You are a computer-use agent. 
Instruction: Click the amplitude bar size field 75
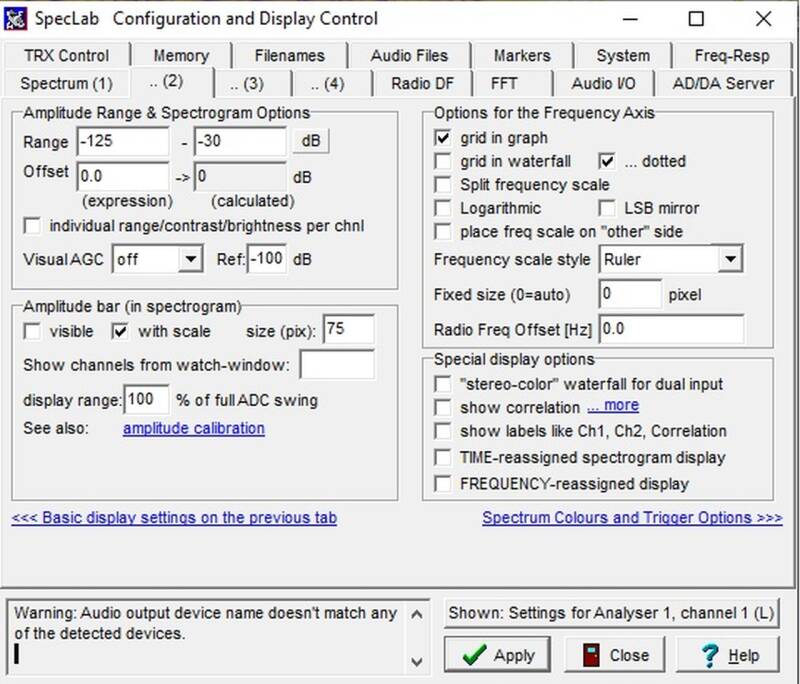click(349, 328)
